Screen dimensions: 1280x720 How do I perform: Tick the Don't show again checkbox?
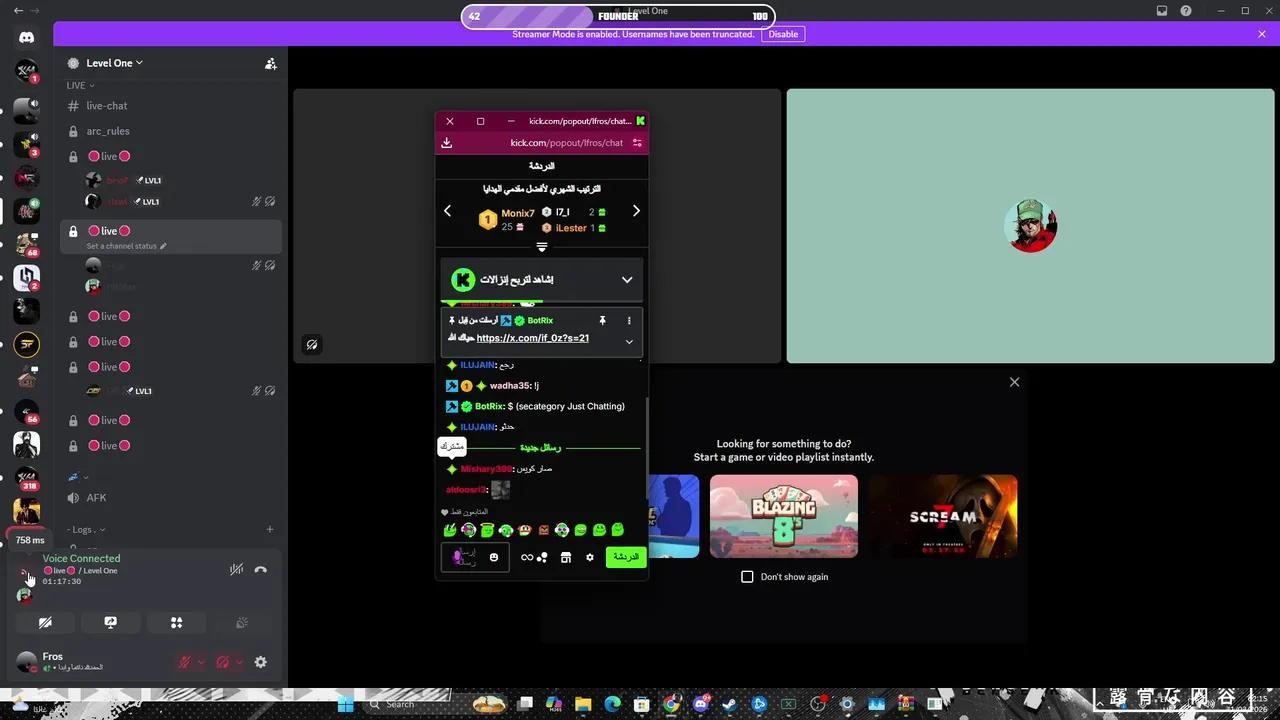point(747,577)
